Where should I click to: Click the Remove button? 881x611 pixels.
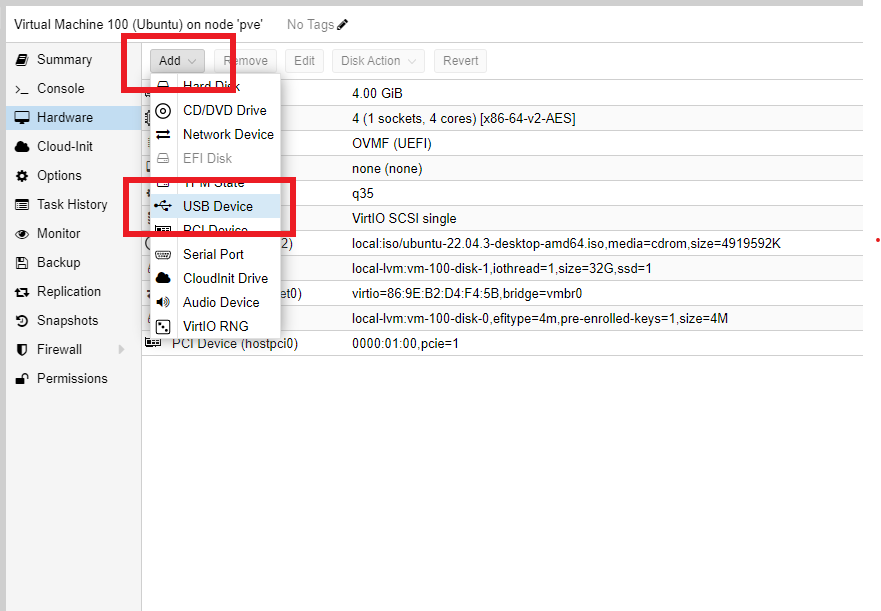coord(245,61)
